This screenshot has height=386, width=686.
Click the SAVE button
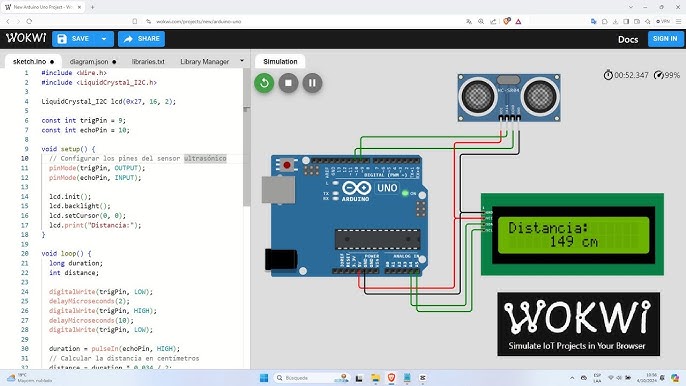(x=74, y=39)
